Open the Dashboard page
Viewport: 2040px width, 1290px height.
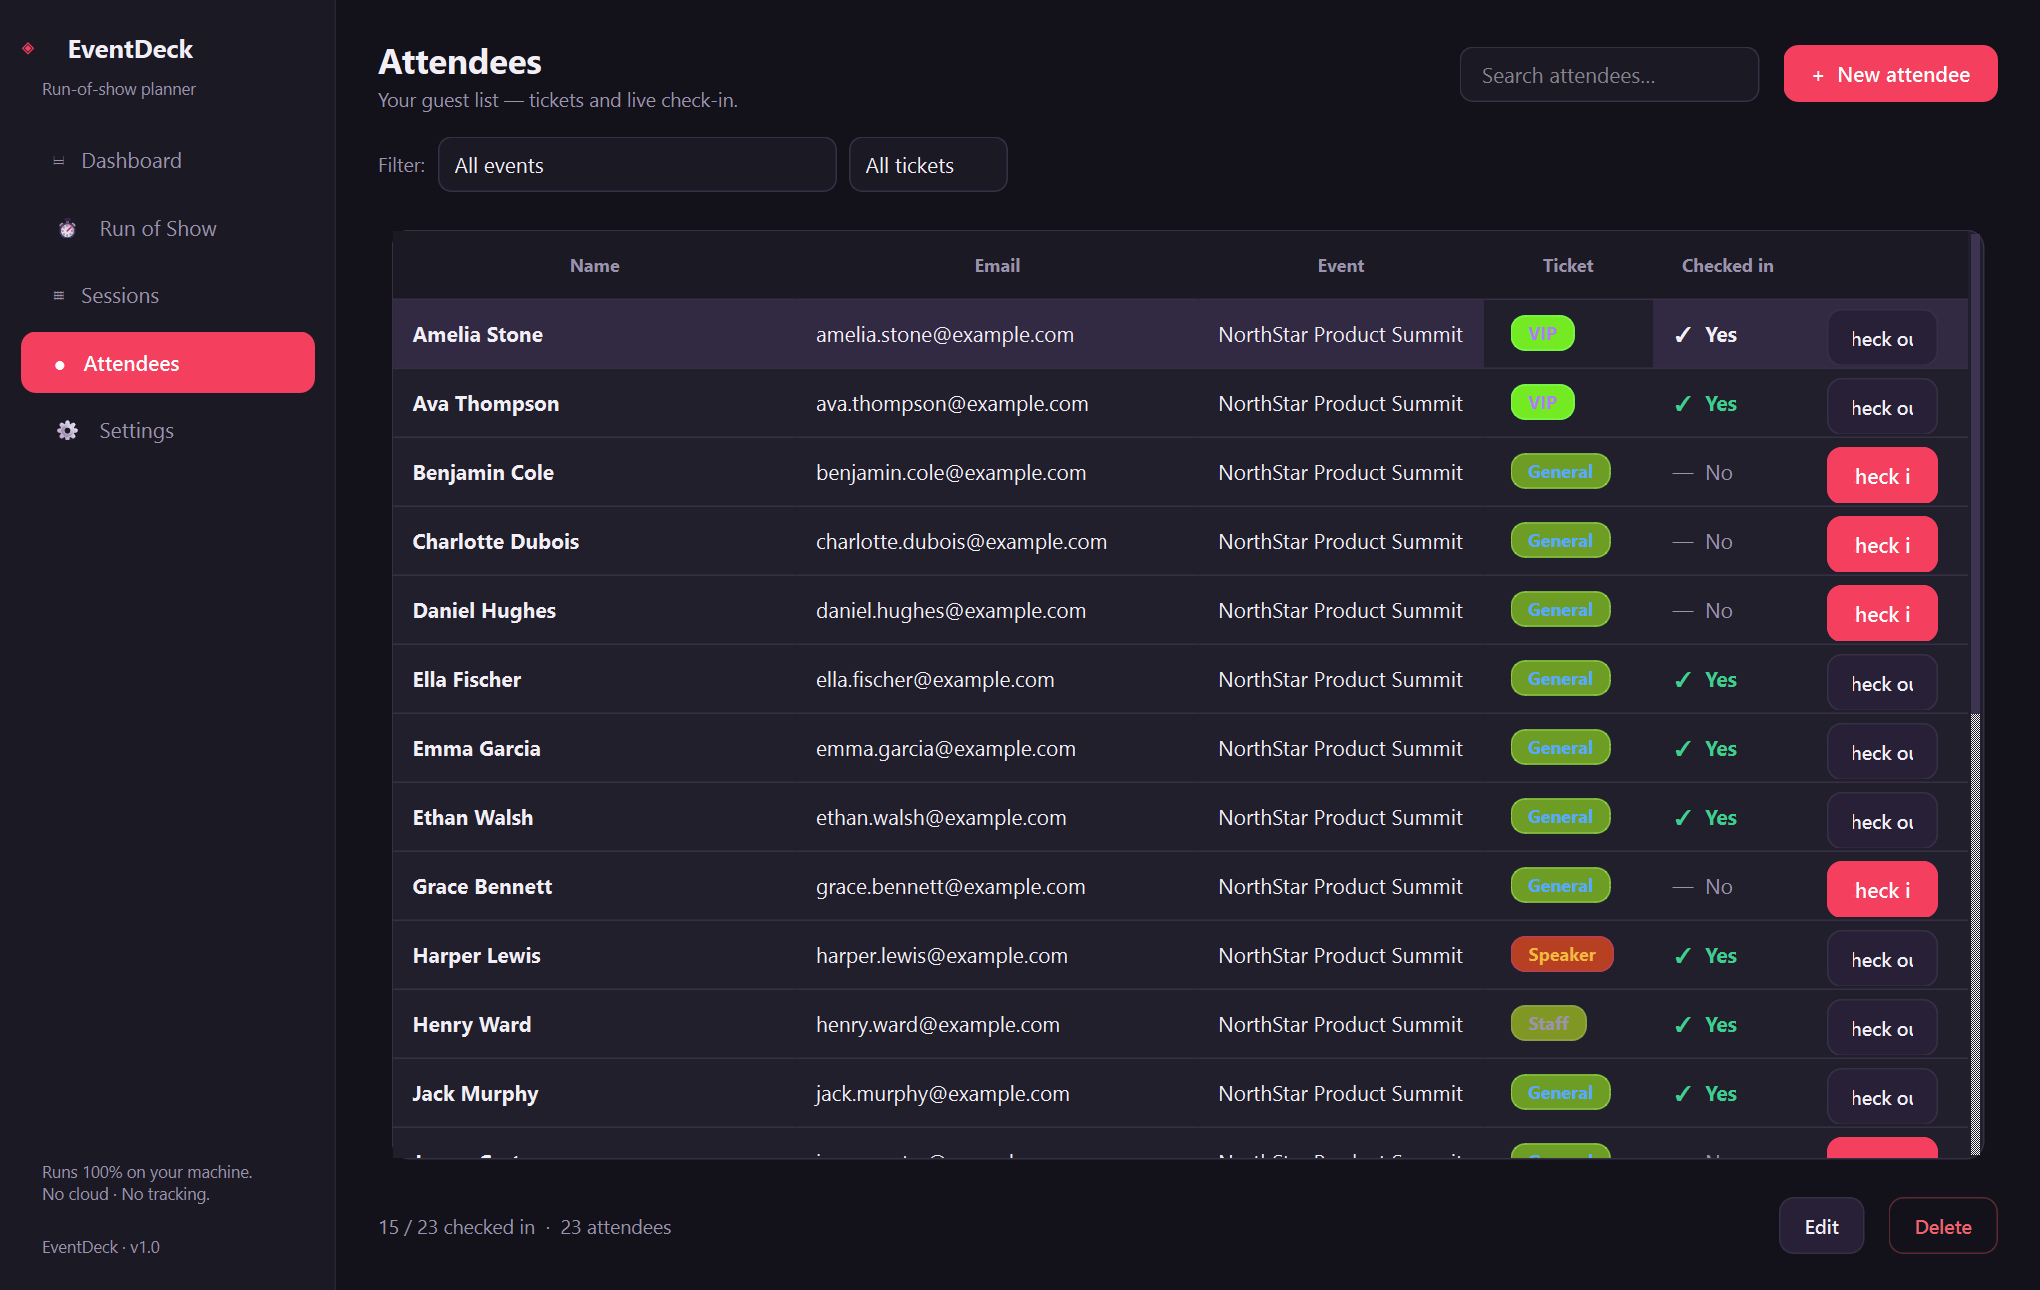168,161
